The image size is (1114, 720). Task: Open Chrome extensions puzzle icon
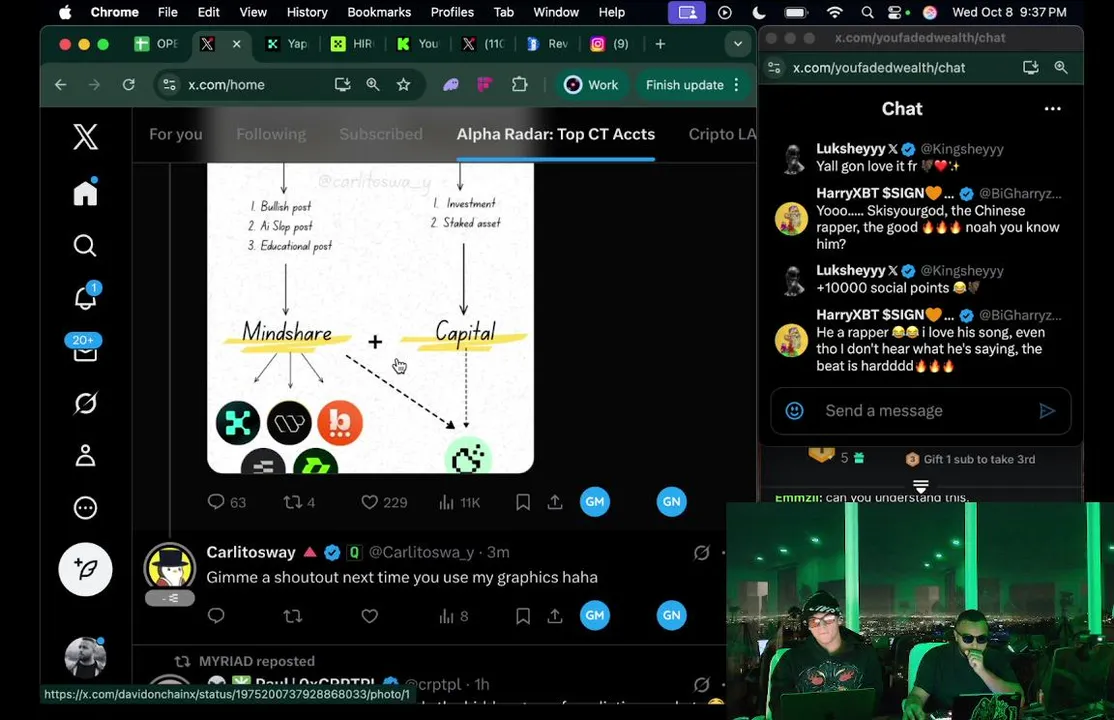pyautogui.click(x=519, y=85)
